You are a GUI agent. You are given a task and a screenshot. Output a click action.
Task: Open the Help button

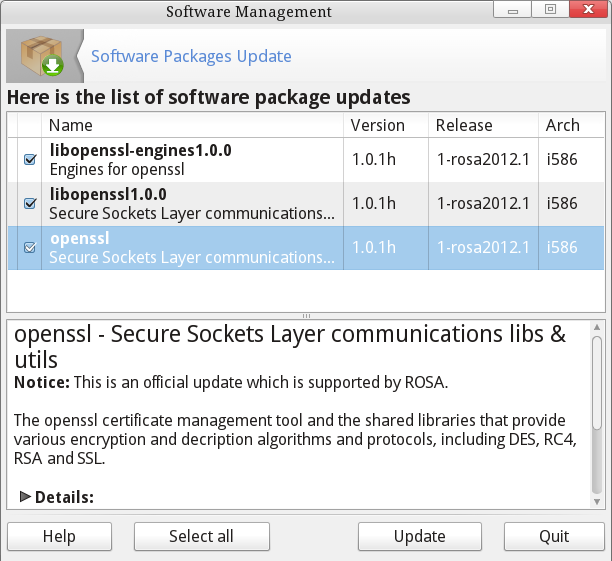(x=59, y=536)
